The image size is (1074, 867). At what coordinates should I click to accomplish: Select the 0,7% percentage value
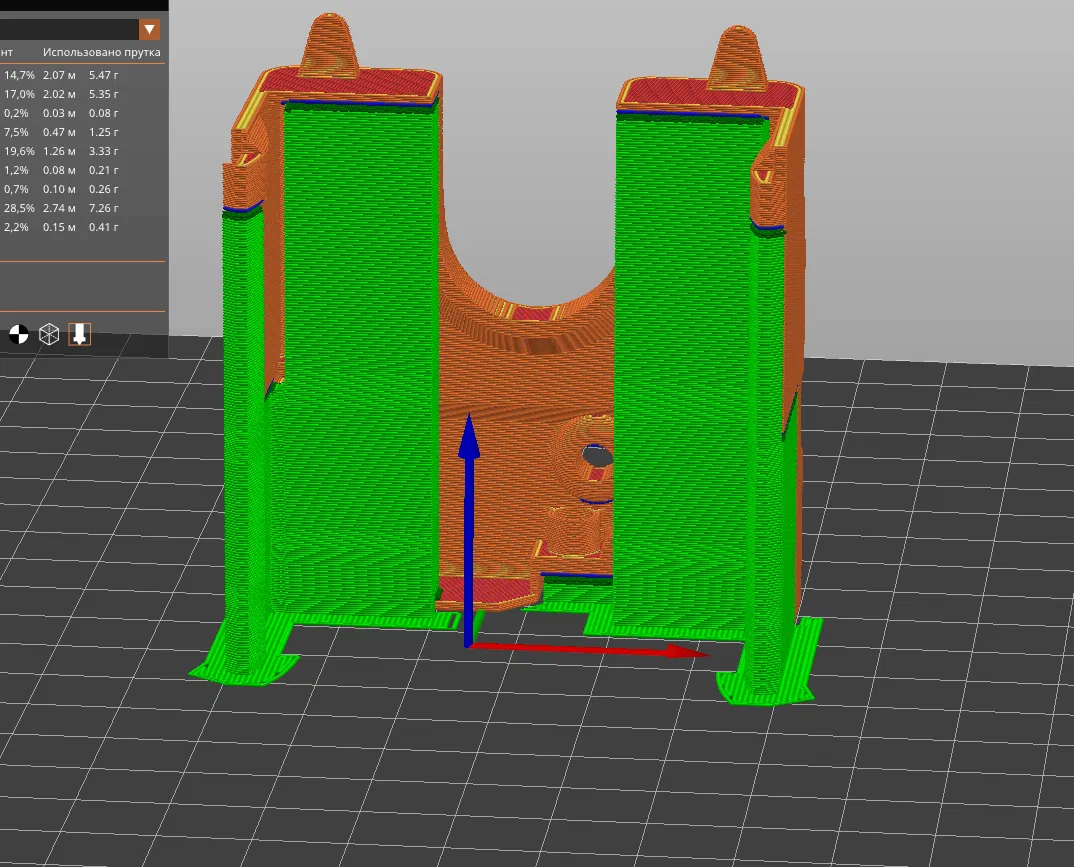click(x=16, y=189)
